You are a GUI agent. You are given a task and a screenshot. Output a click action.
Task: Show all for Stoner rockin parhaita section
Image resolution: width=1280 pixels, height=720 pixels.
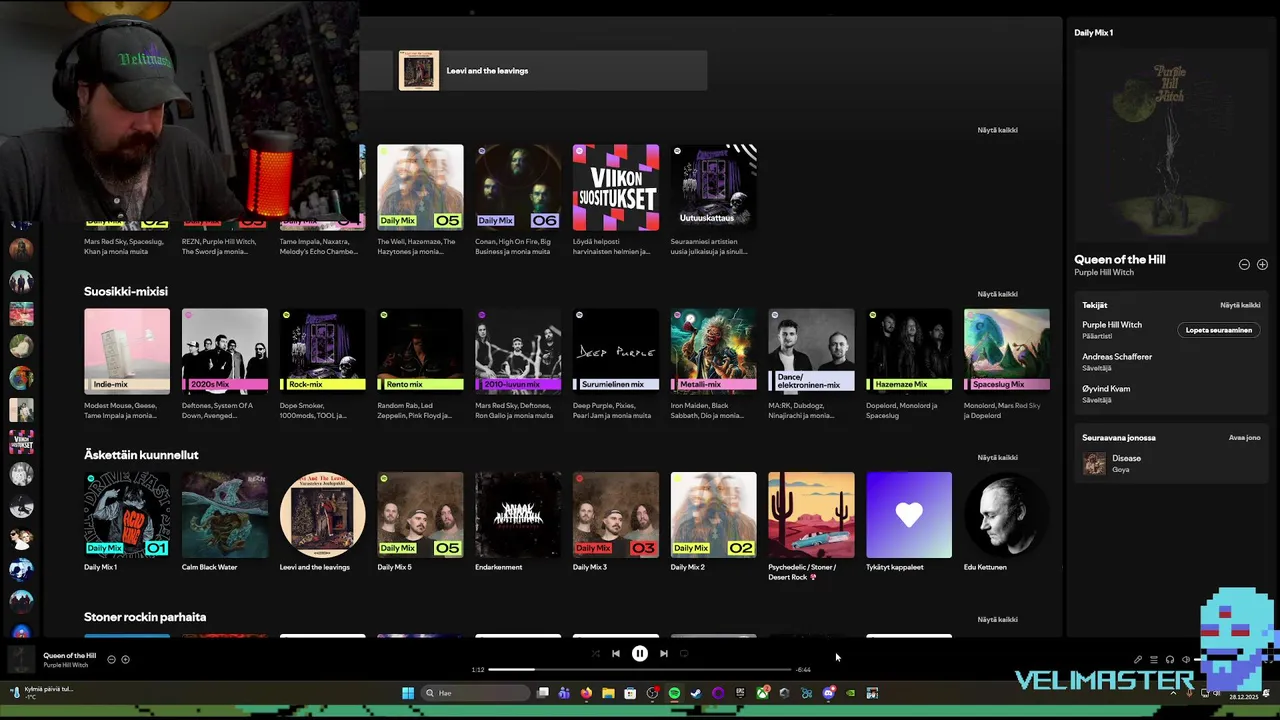(x=997, y=620)
